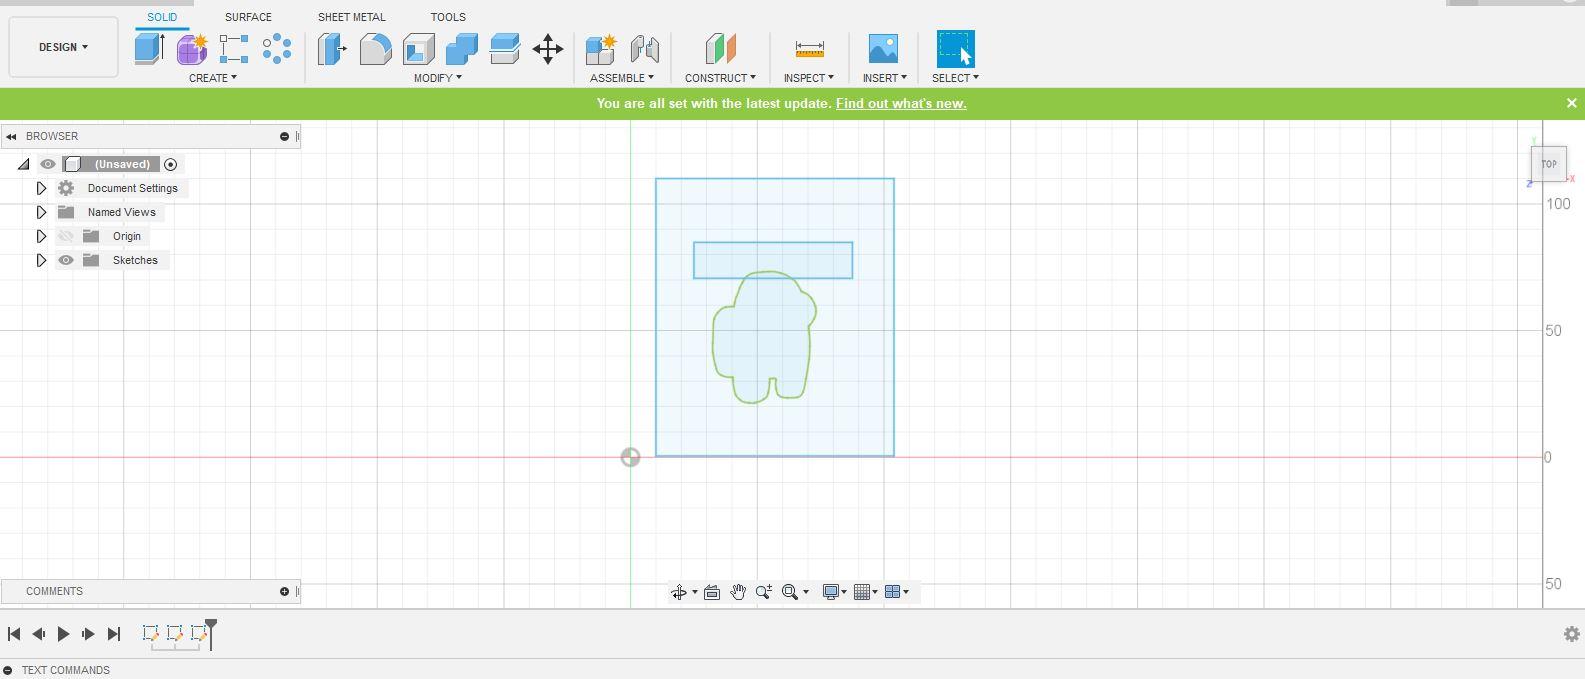Collapse the Unsaved root node
Screen dimensions: 1585x679
(24, 164)
